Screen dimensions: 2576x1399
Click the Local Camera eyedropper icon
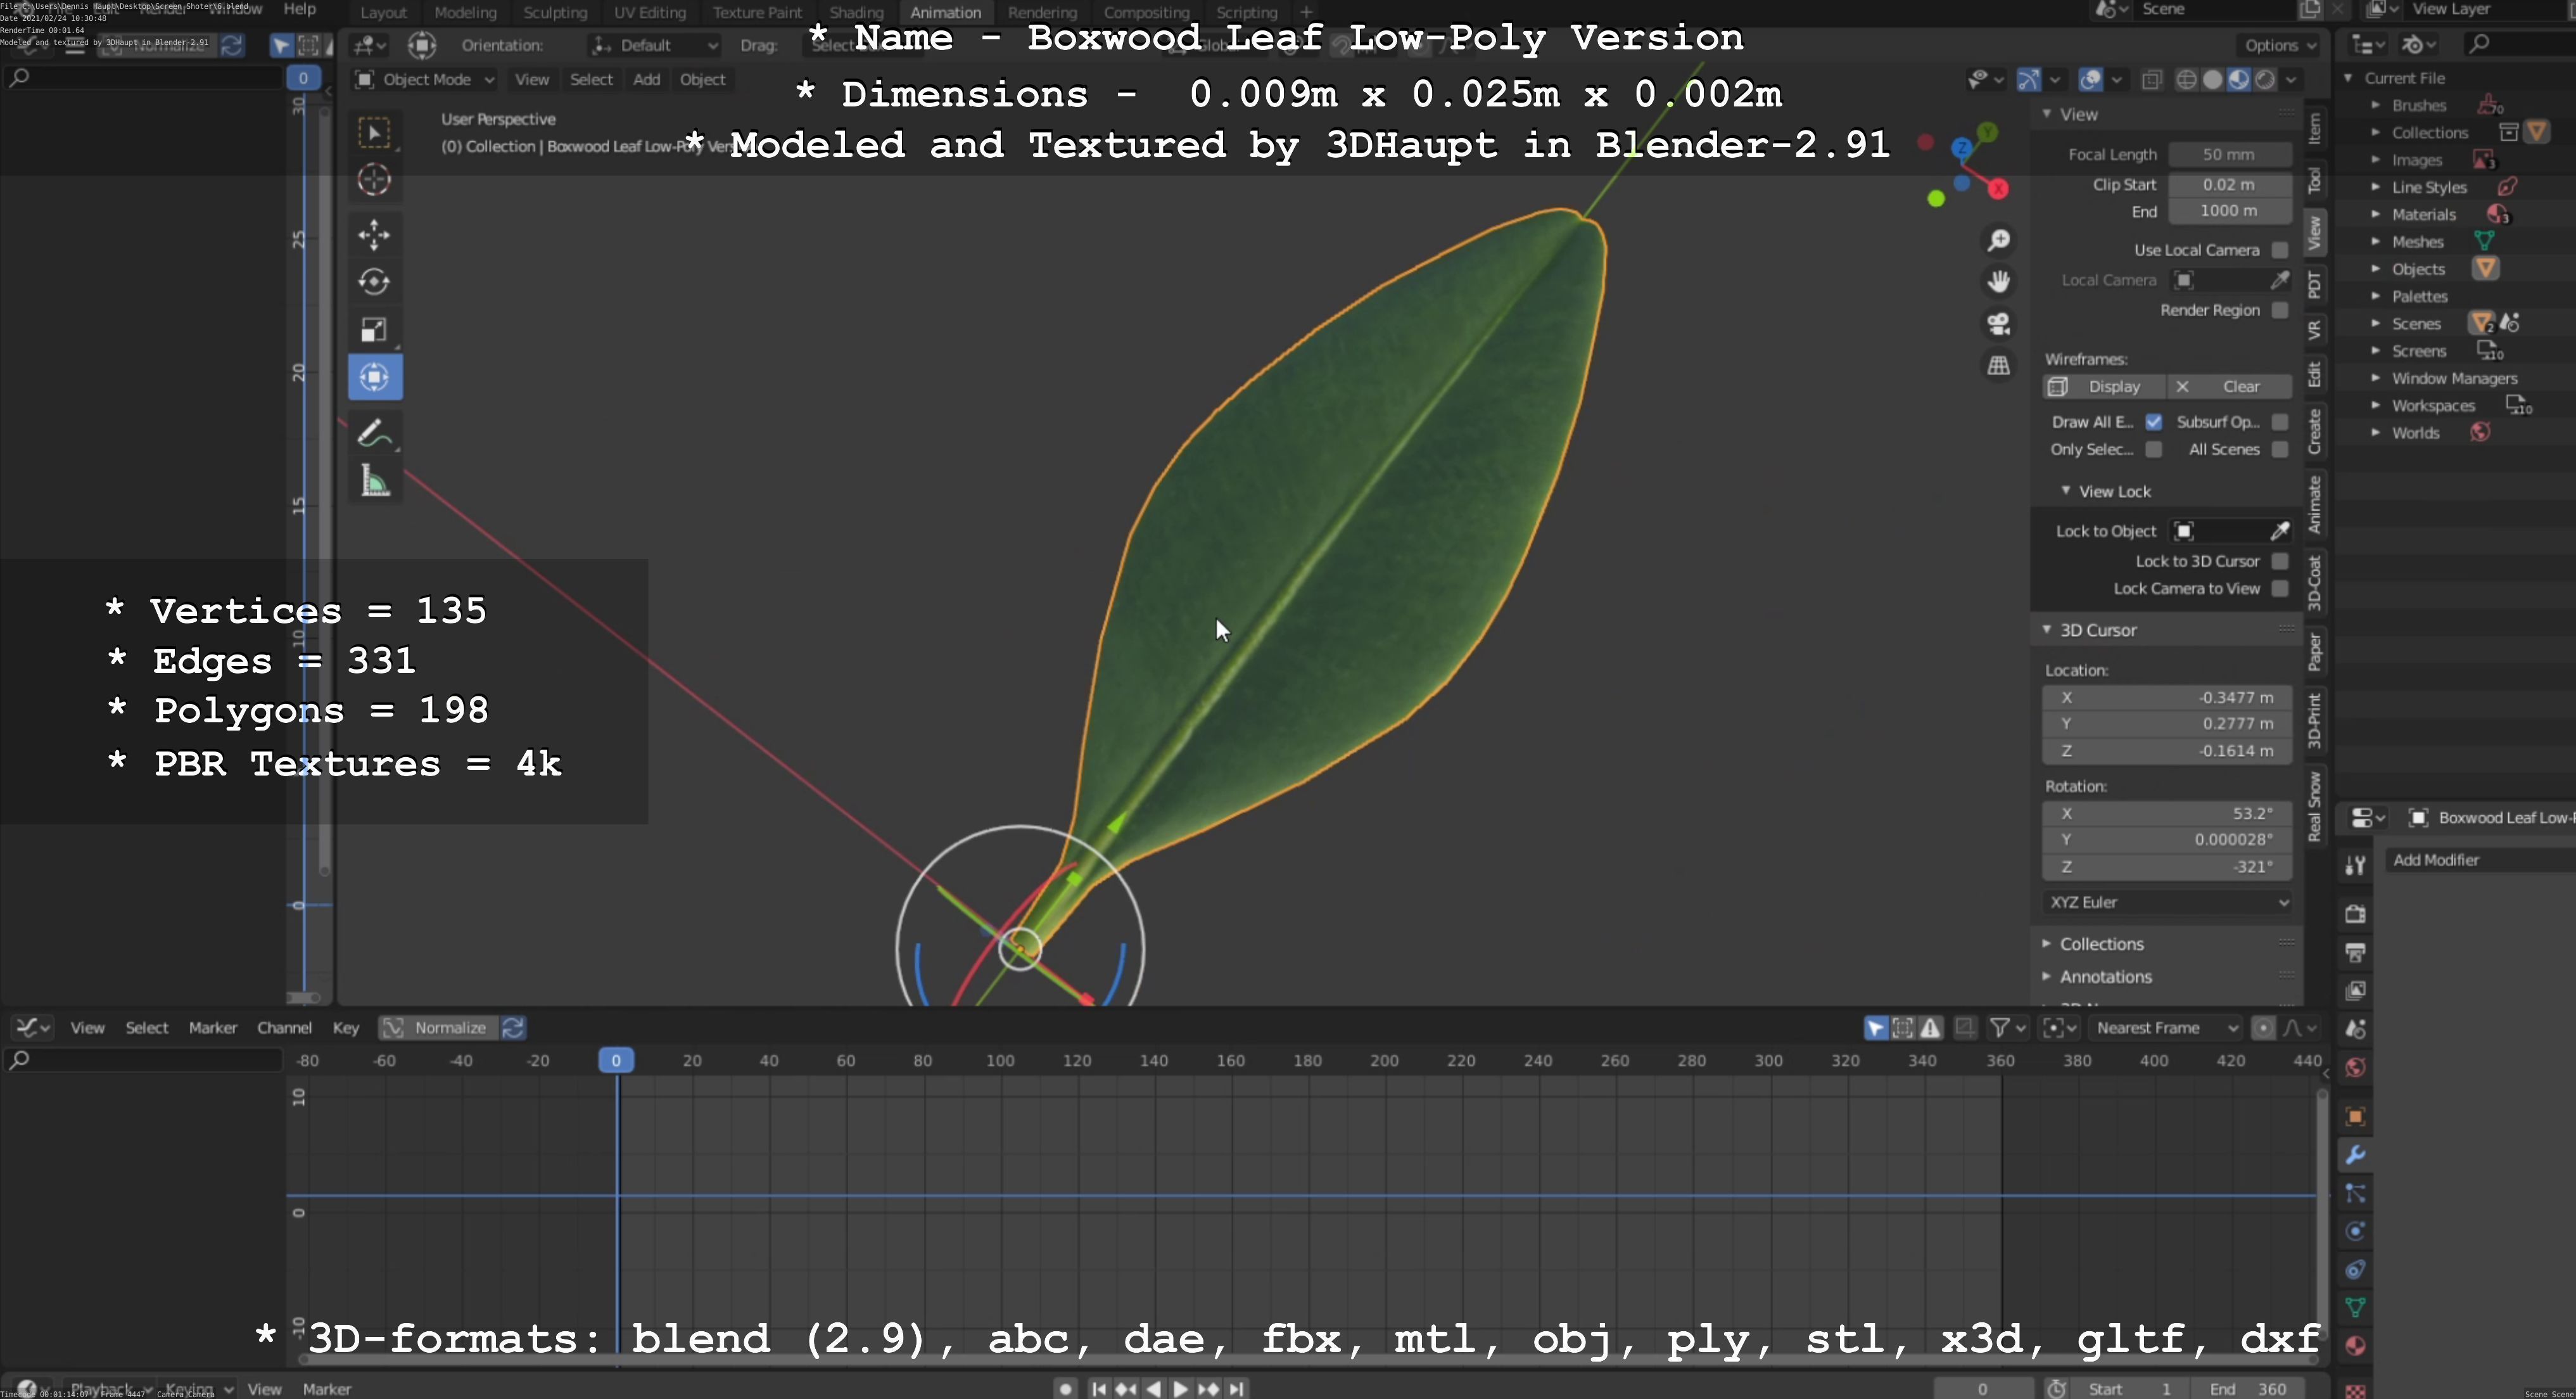pyautogui.click(x=2280, y=280)
